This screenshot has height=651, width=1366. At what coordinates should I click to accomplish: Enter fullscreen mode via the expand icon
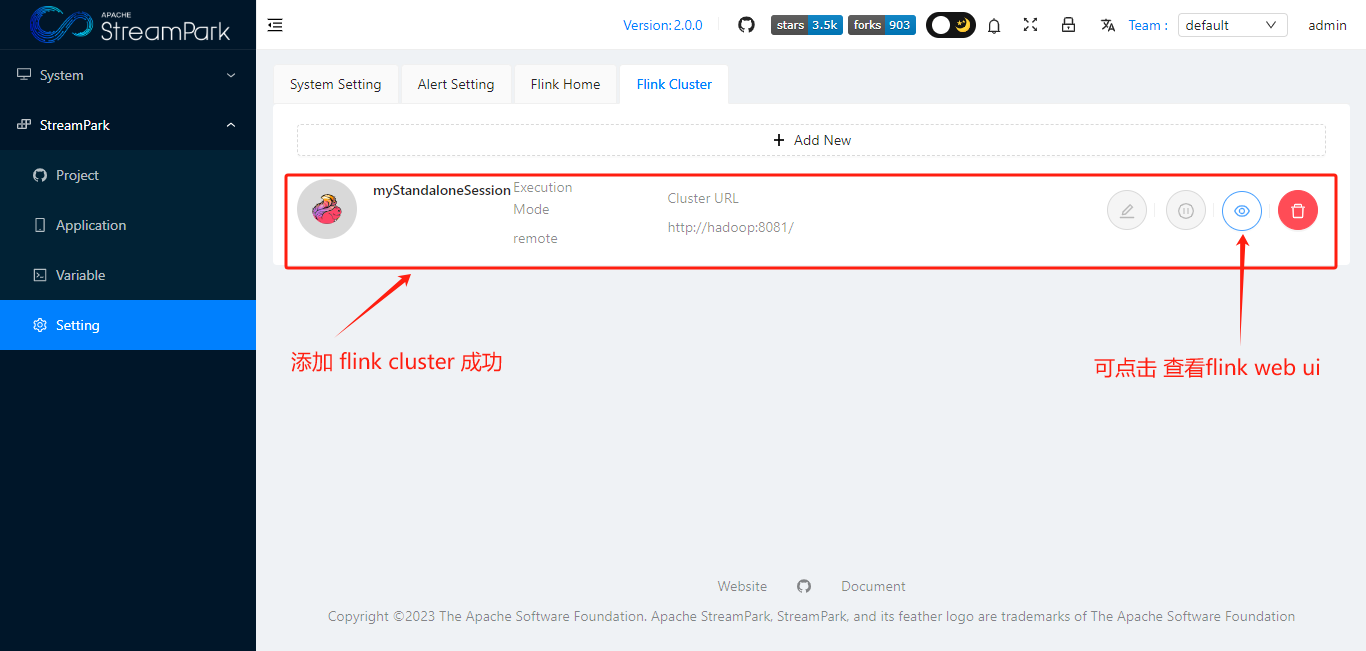[1030, 25]
